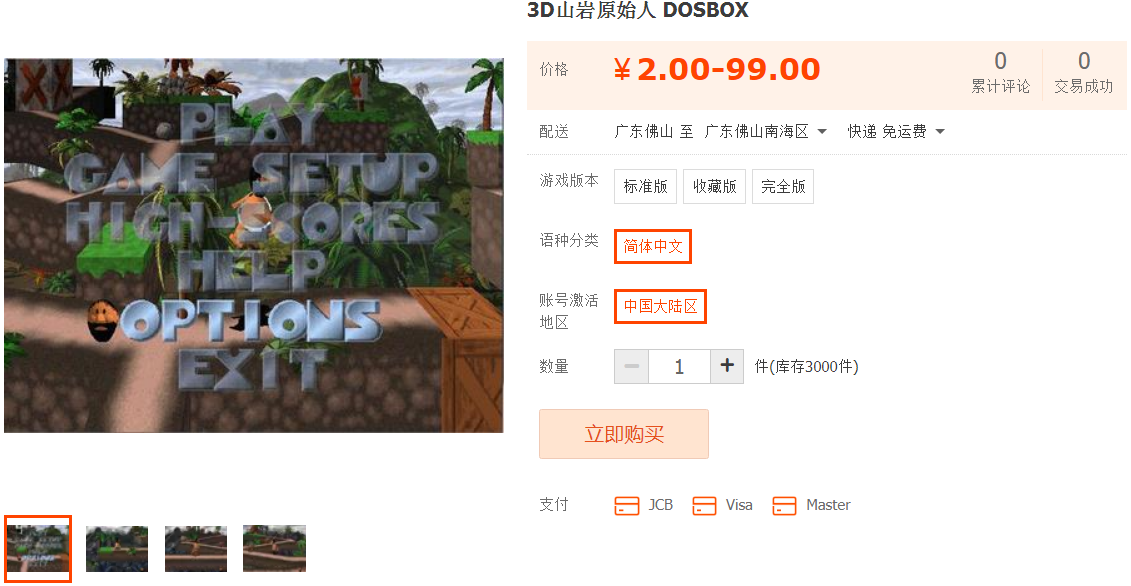This screenshot has width=1131, height=586.
Task: Click the Visa card payment icon
Action: 704,505
